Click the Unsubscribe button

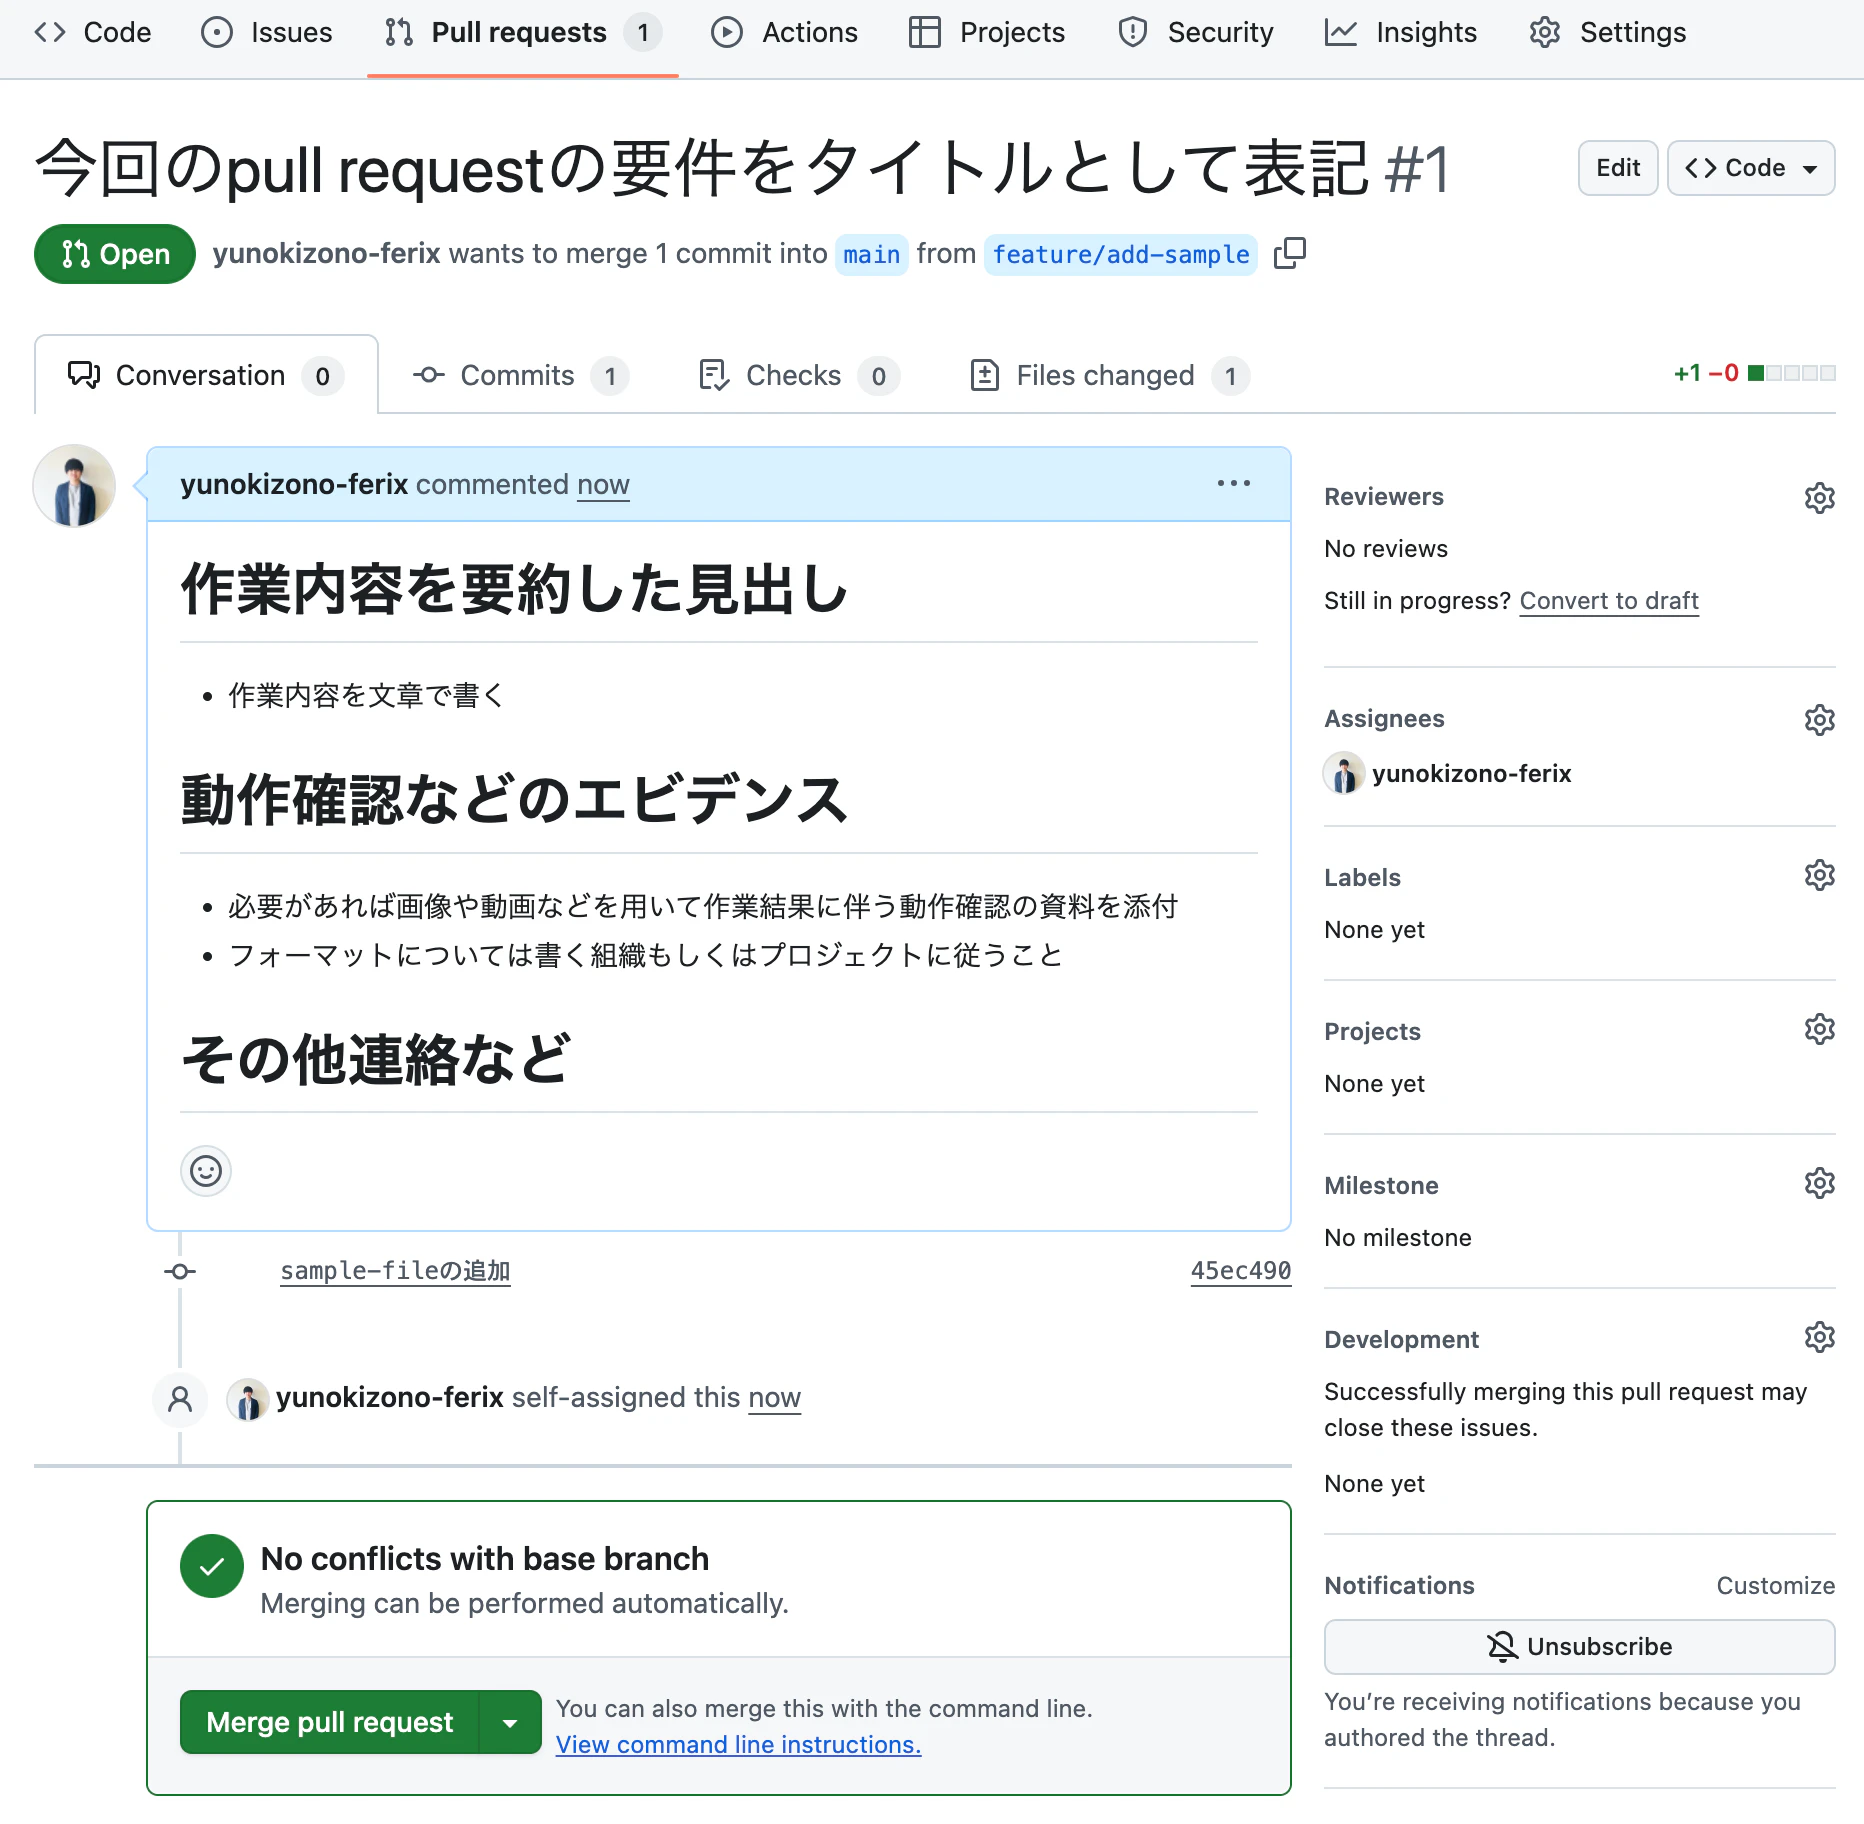[1579, 1647]
